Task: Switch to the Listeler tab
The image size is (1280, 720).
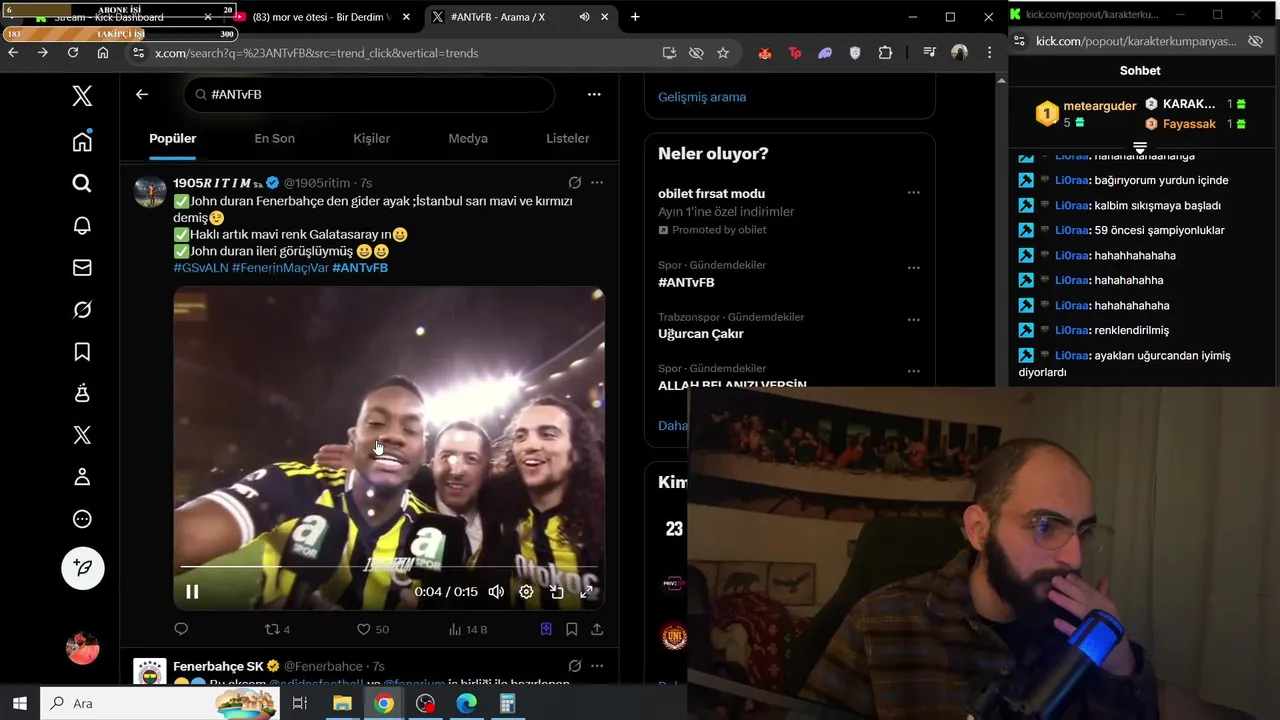Action: (x=567, y=138)
